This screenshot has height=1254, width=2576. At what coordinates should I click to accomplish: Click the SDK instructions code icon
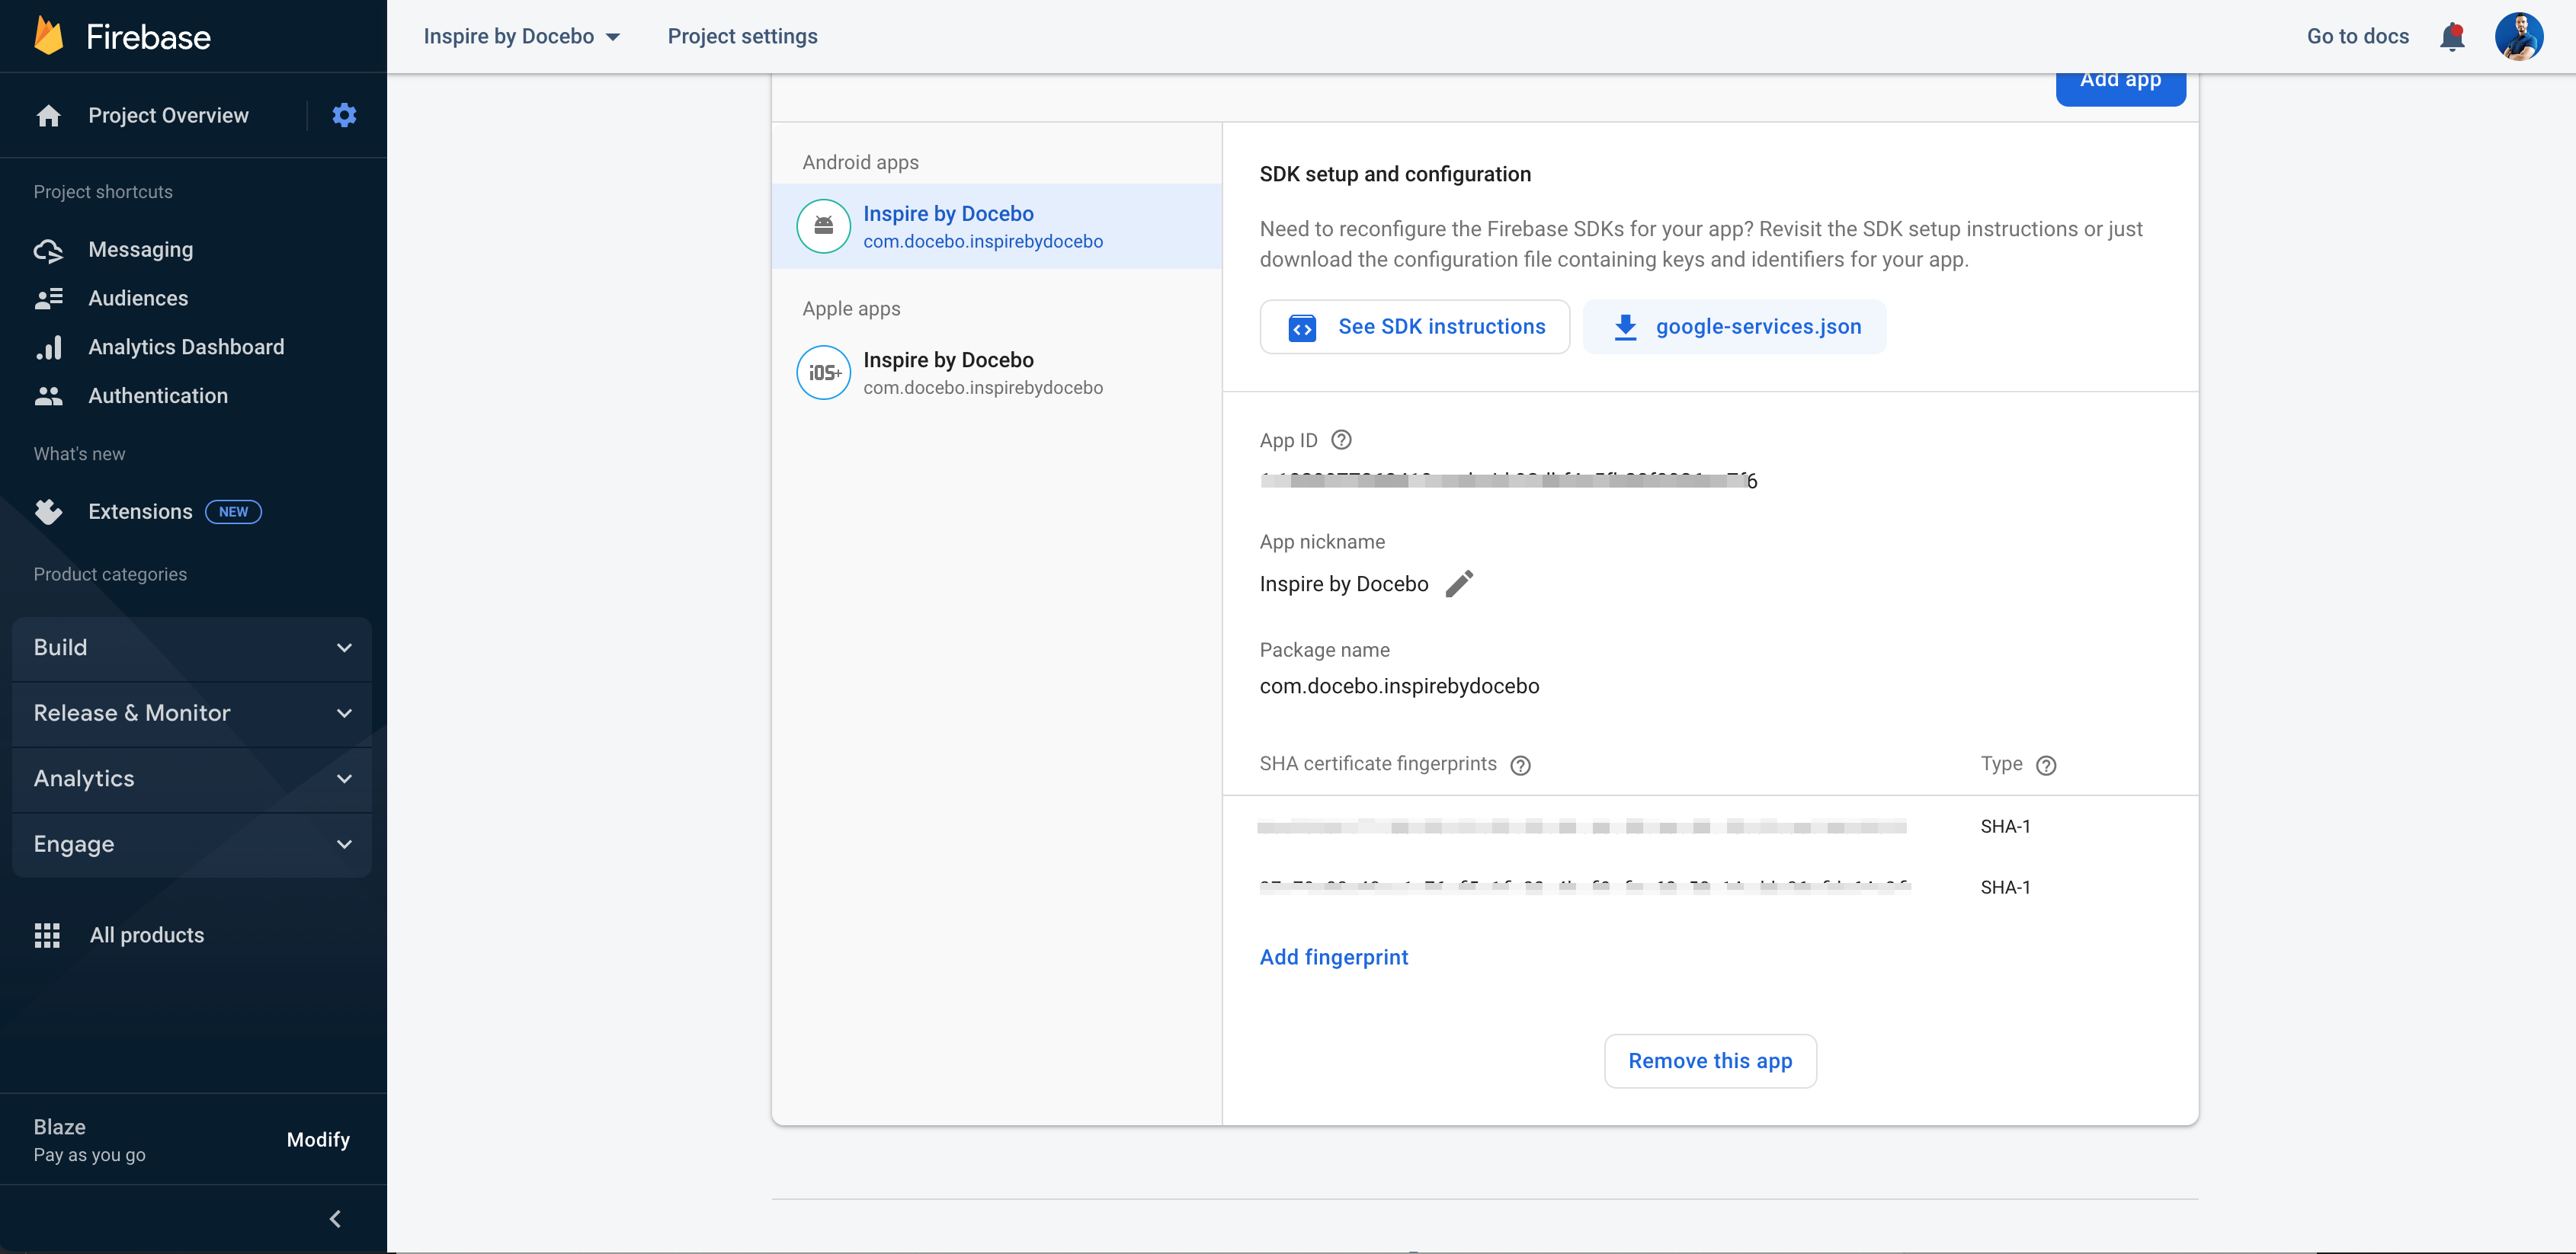pos(1302,327)
